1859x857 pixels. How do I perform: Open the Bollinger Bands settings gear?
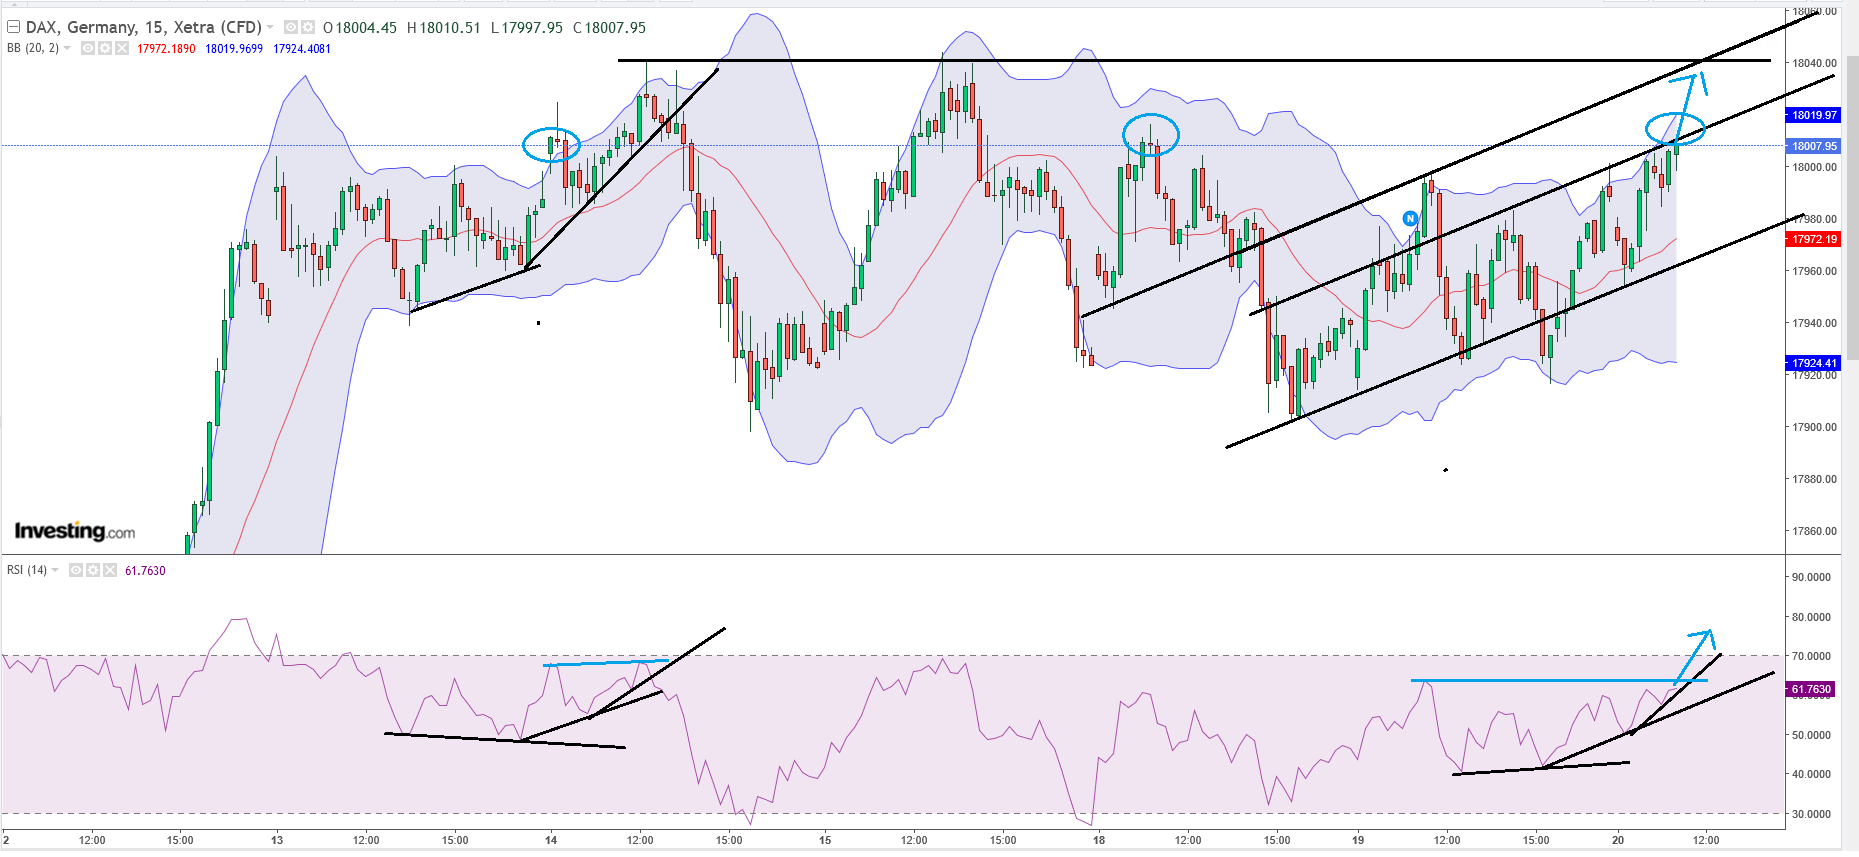coord(105,48)
